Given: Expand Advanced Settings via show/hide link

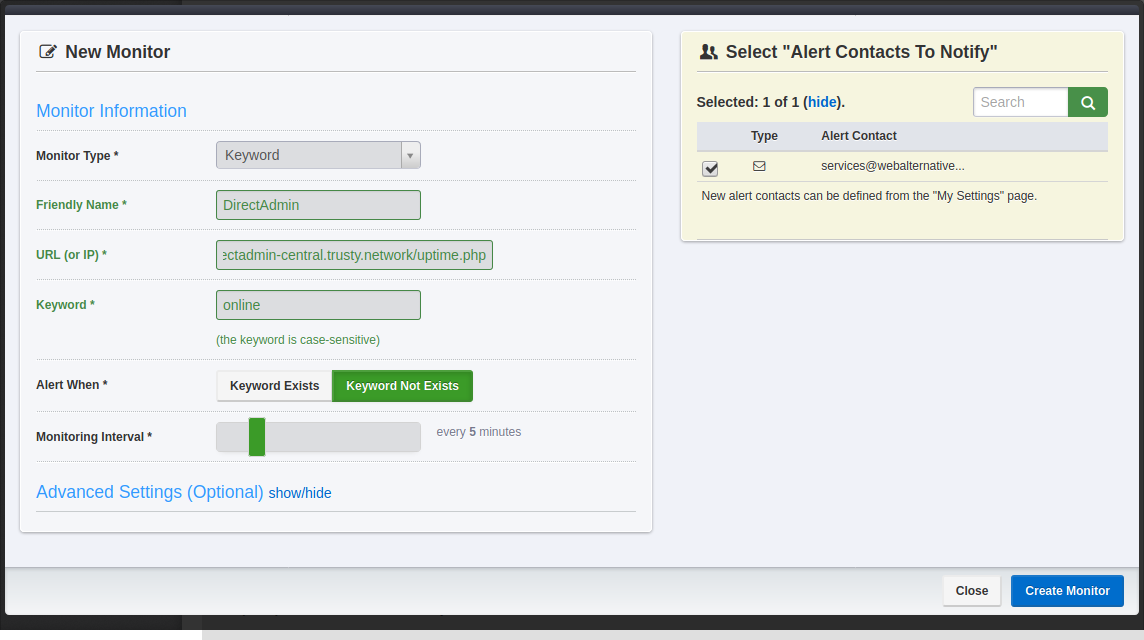Looking at the screenshot, I should tap(300, 493).
